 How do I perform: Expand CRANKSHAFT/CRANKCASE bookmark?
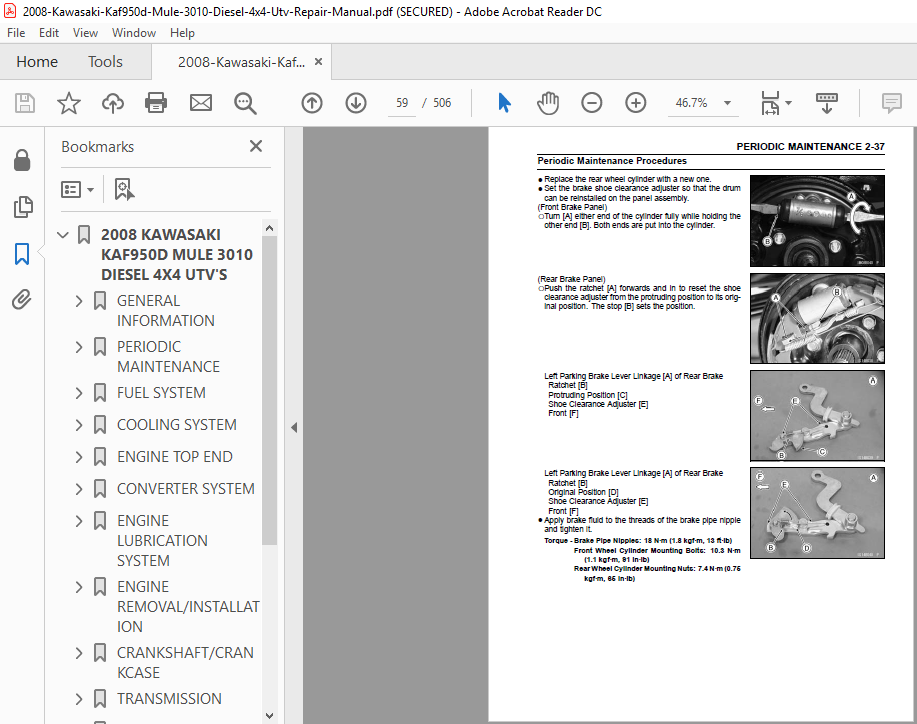point(79,653)
